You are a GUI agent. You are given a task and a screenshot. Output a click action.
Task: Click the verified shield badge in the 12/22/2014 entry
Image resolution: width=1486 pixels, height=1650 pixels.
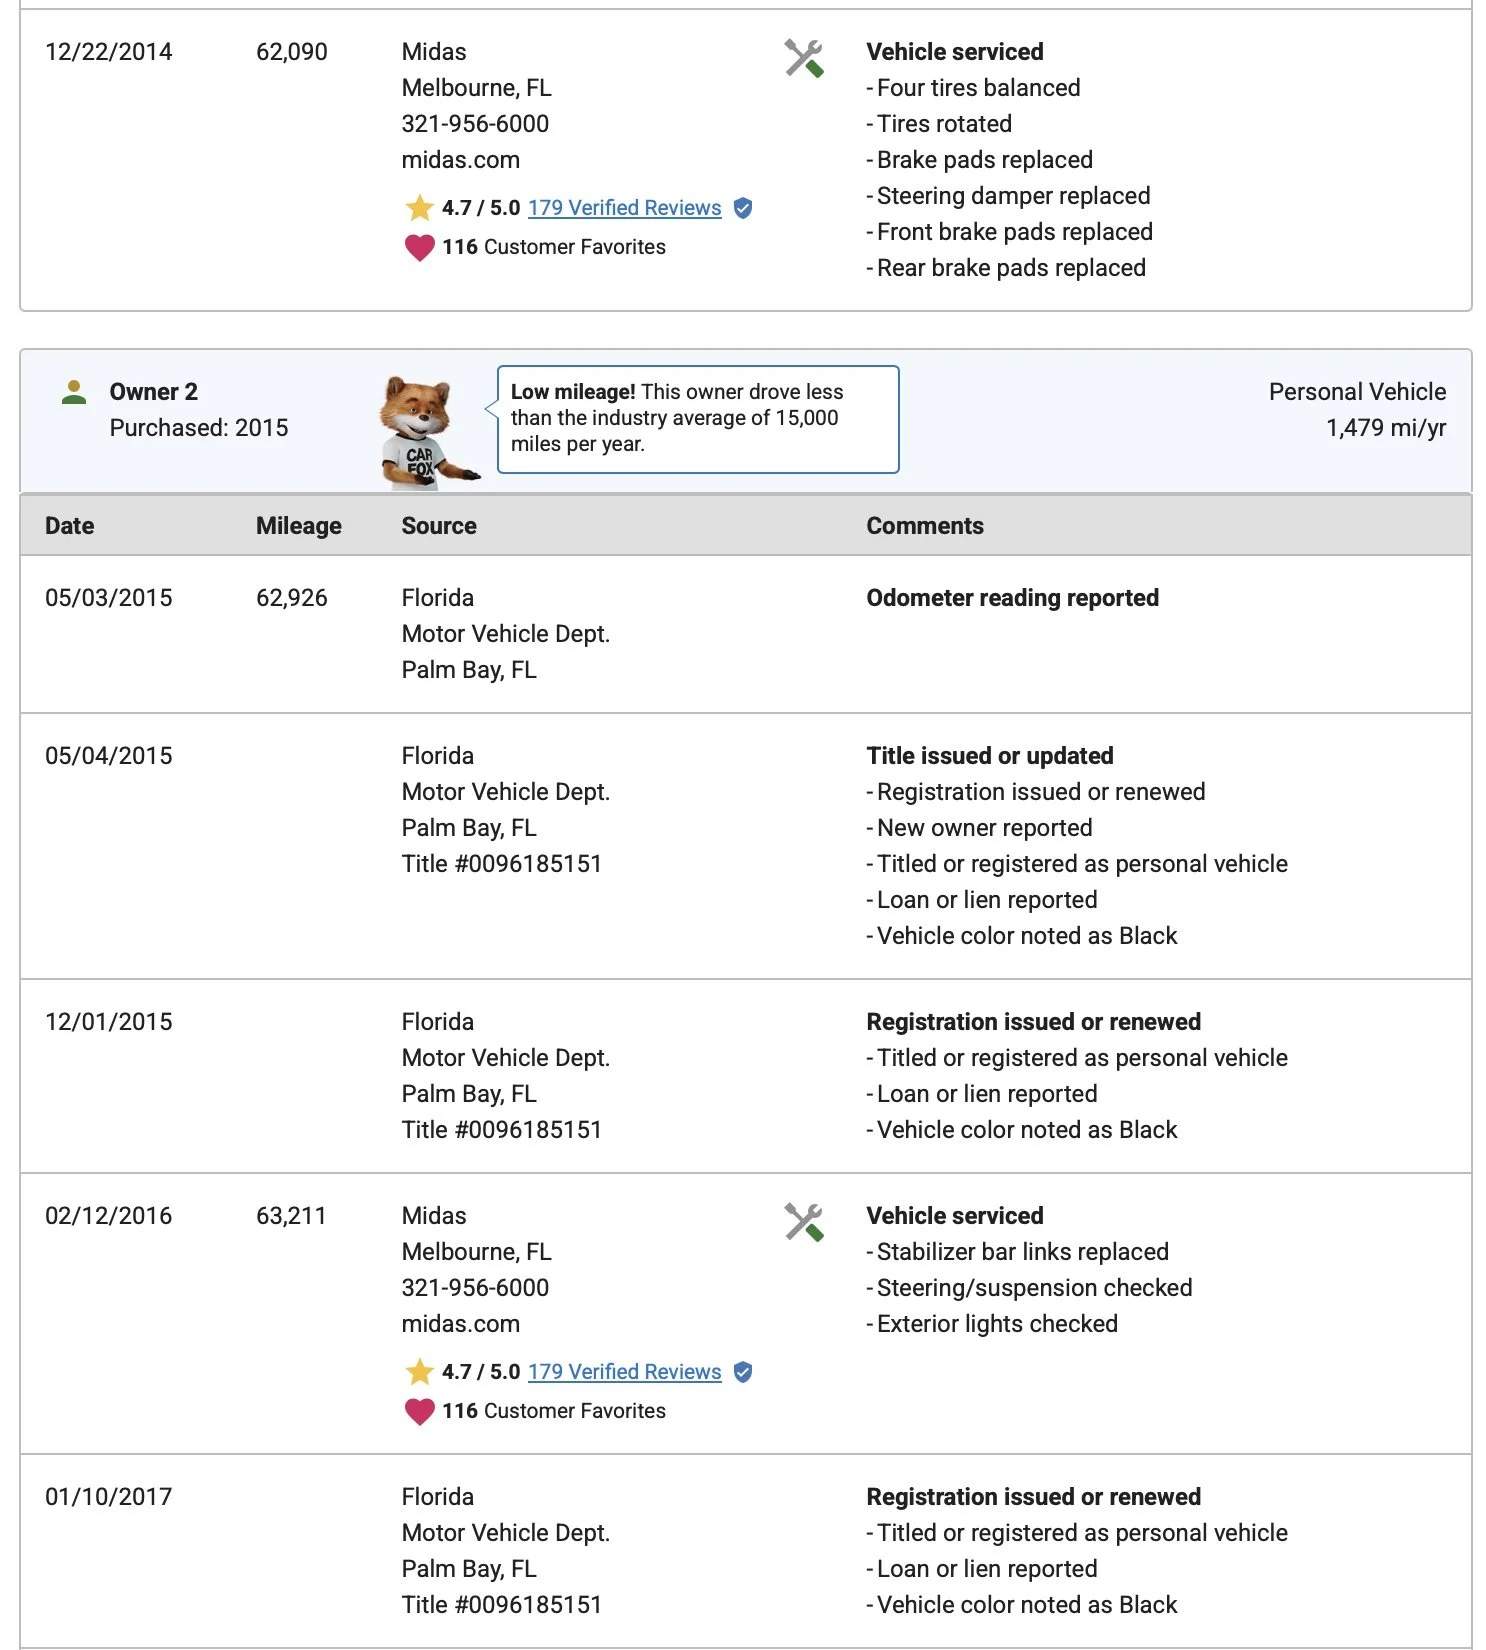tap(743, 208)
